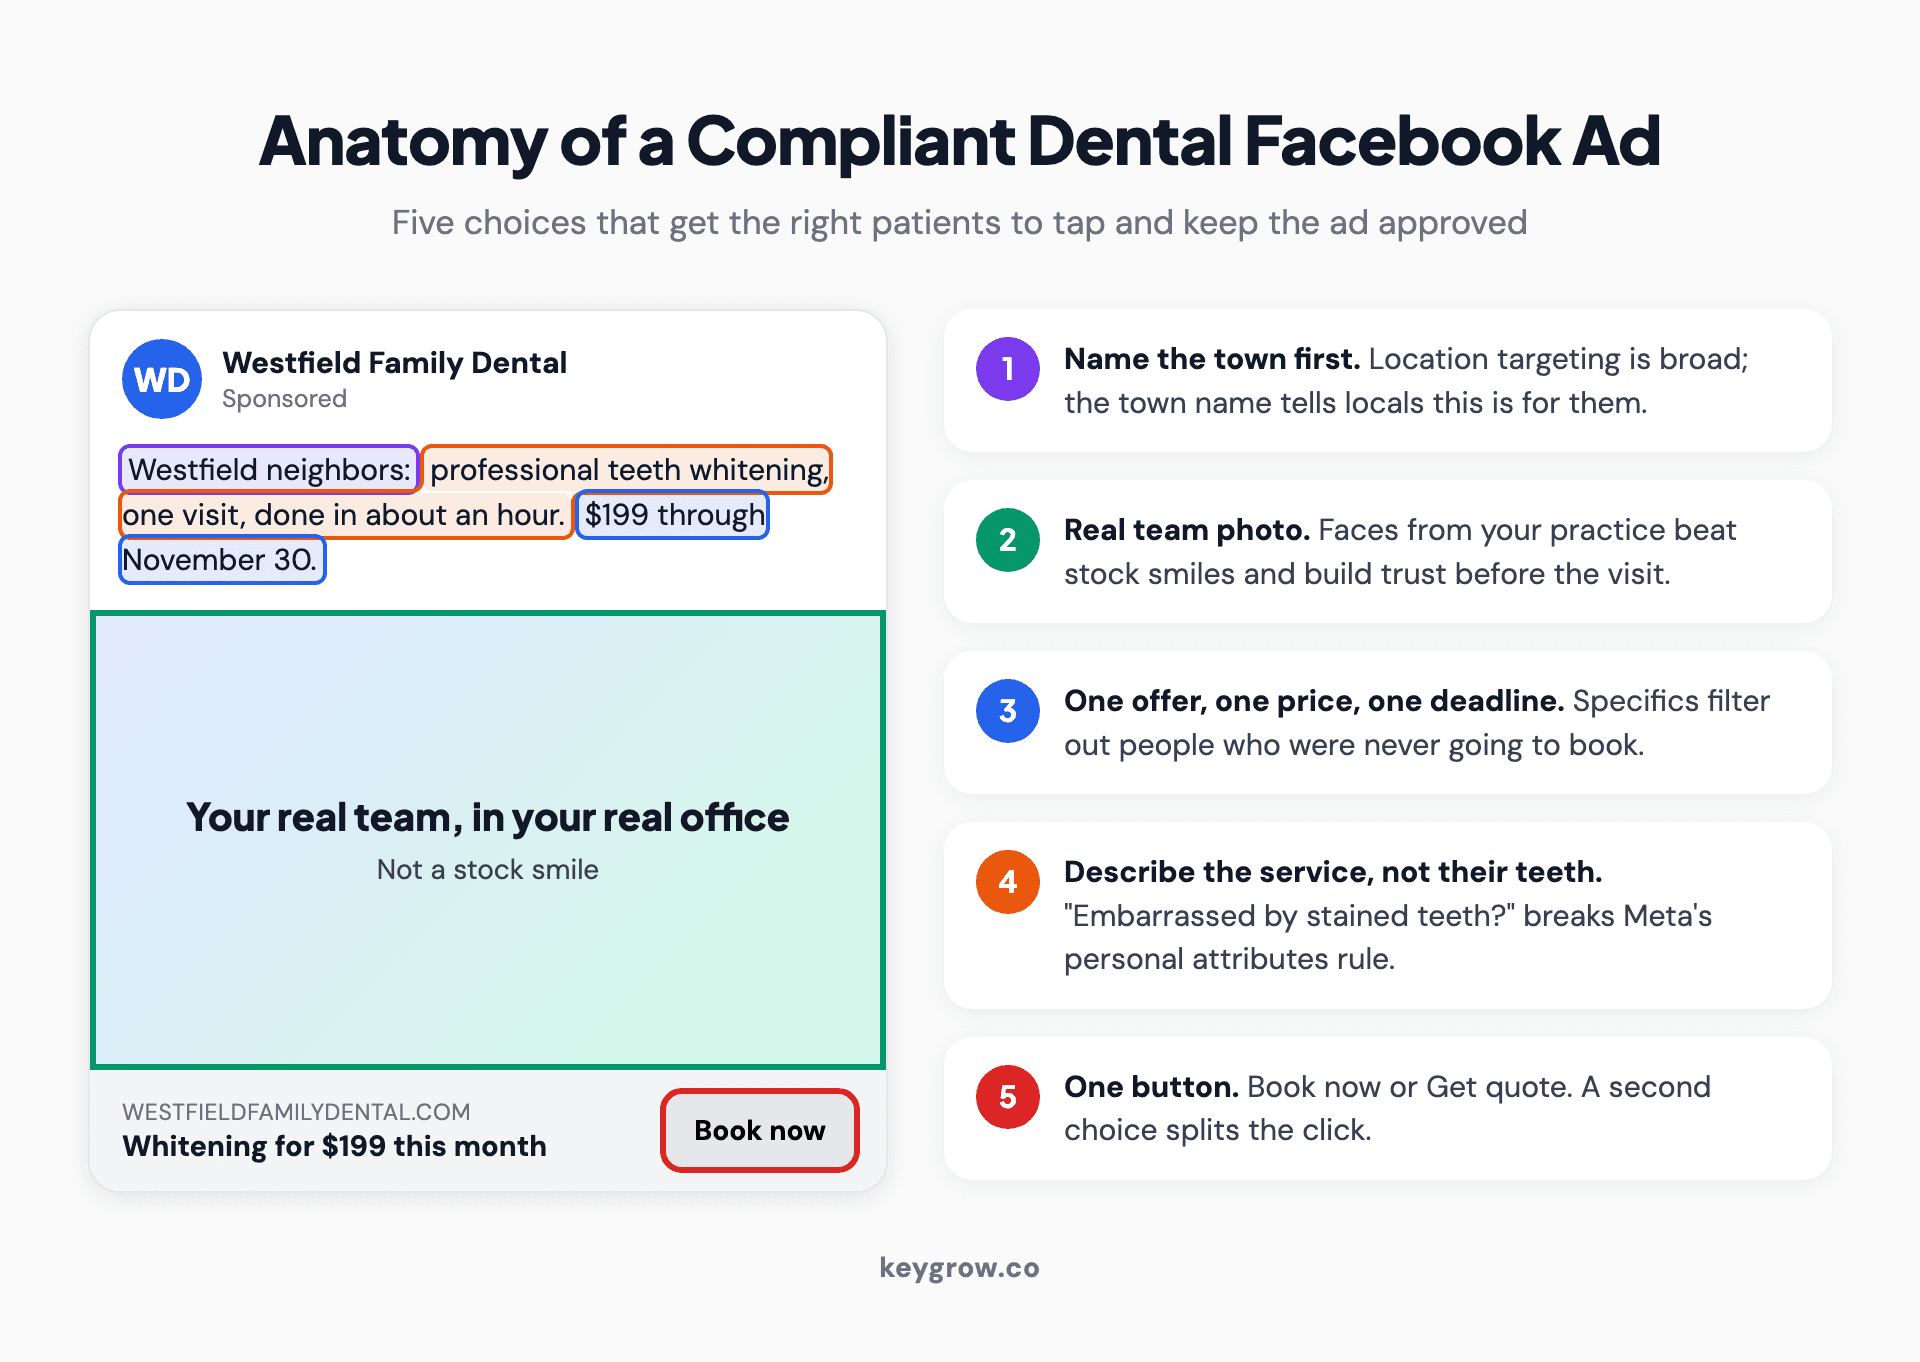Click the Book now button

click(760, 1130)
